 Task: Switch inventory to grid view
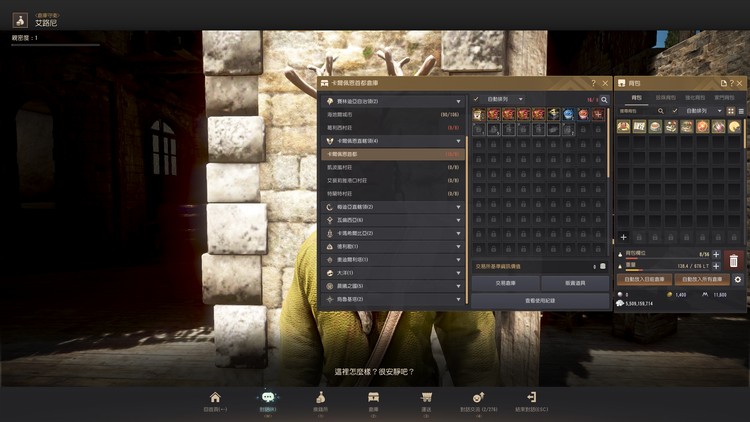point(730,110)
